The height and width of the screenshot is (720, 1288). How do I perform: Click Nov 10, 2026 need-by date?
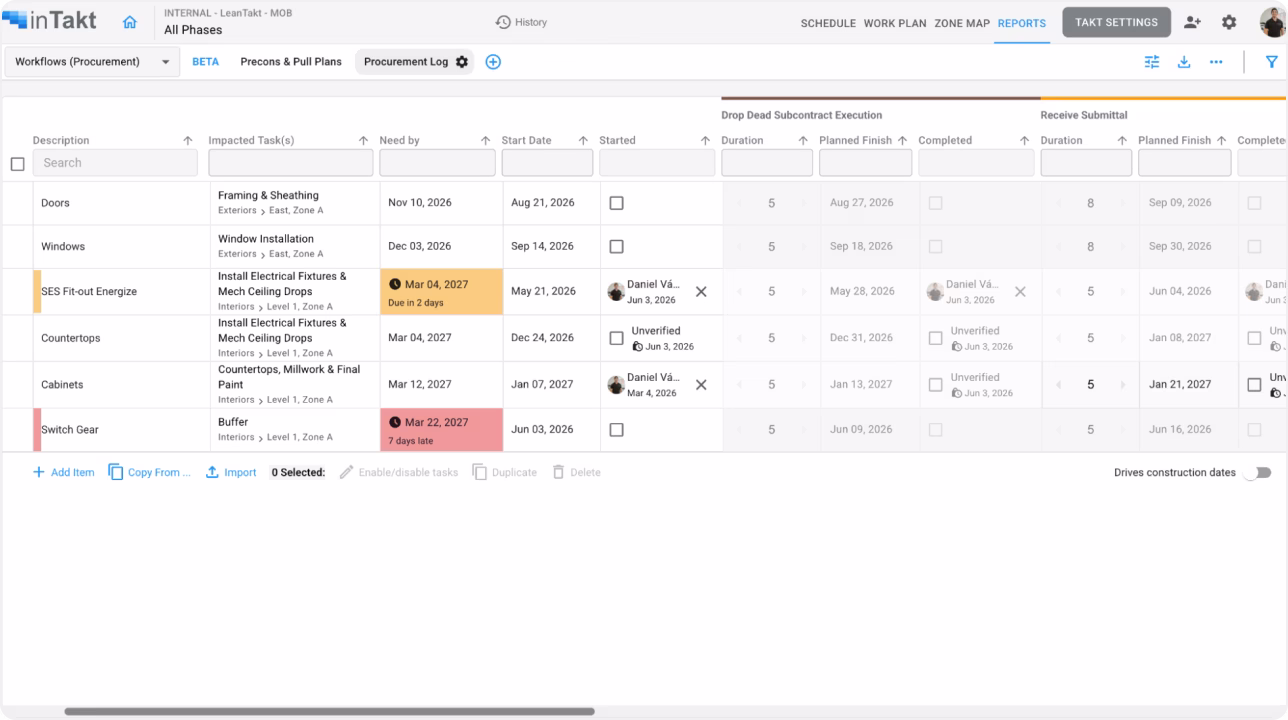tap(420, 203)
